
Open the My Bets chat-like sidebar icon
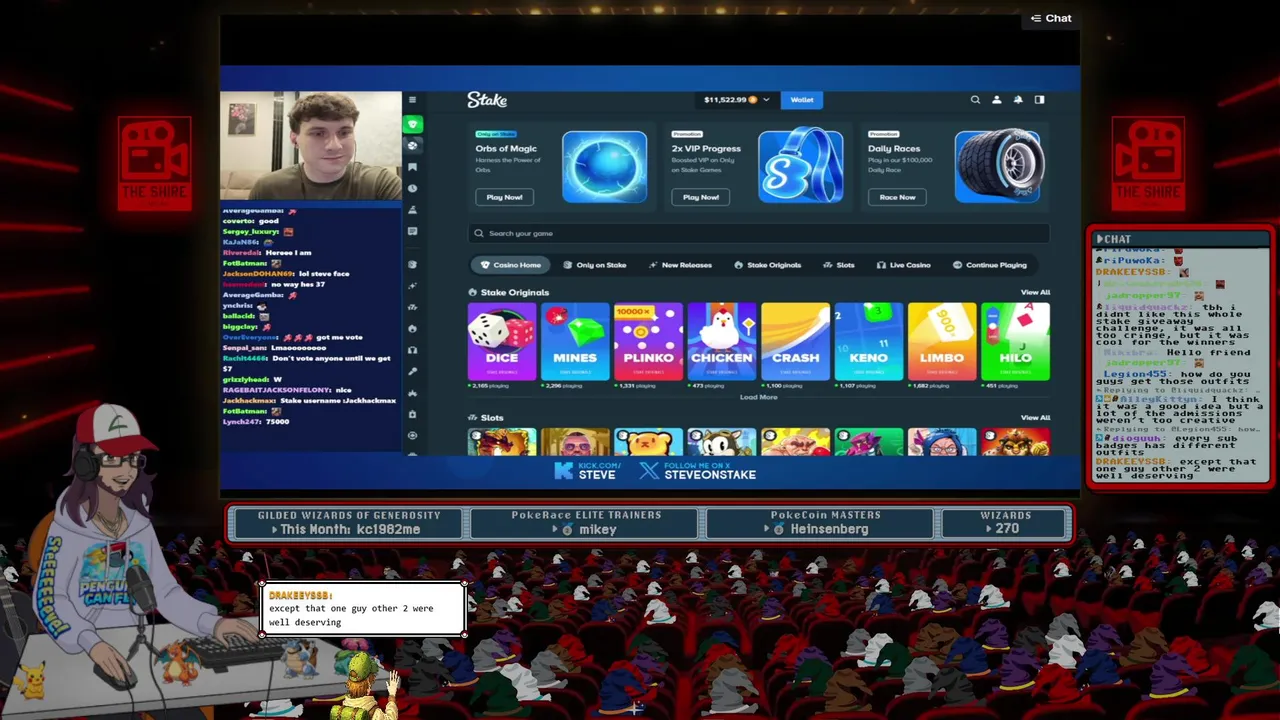412,231
